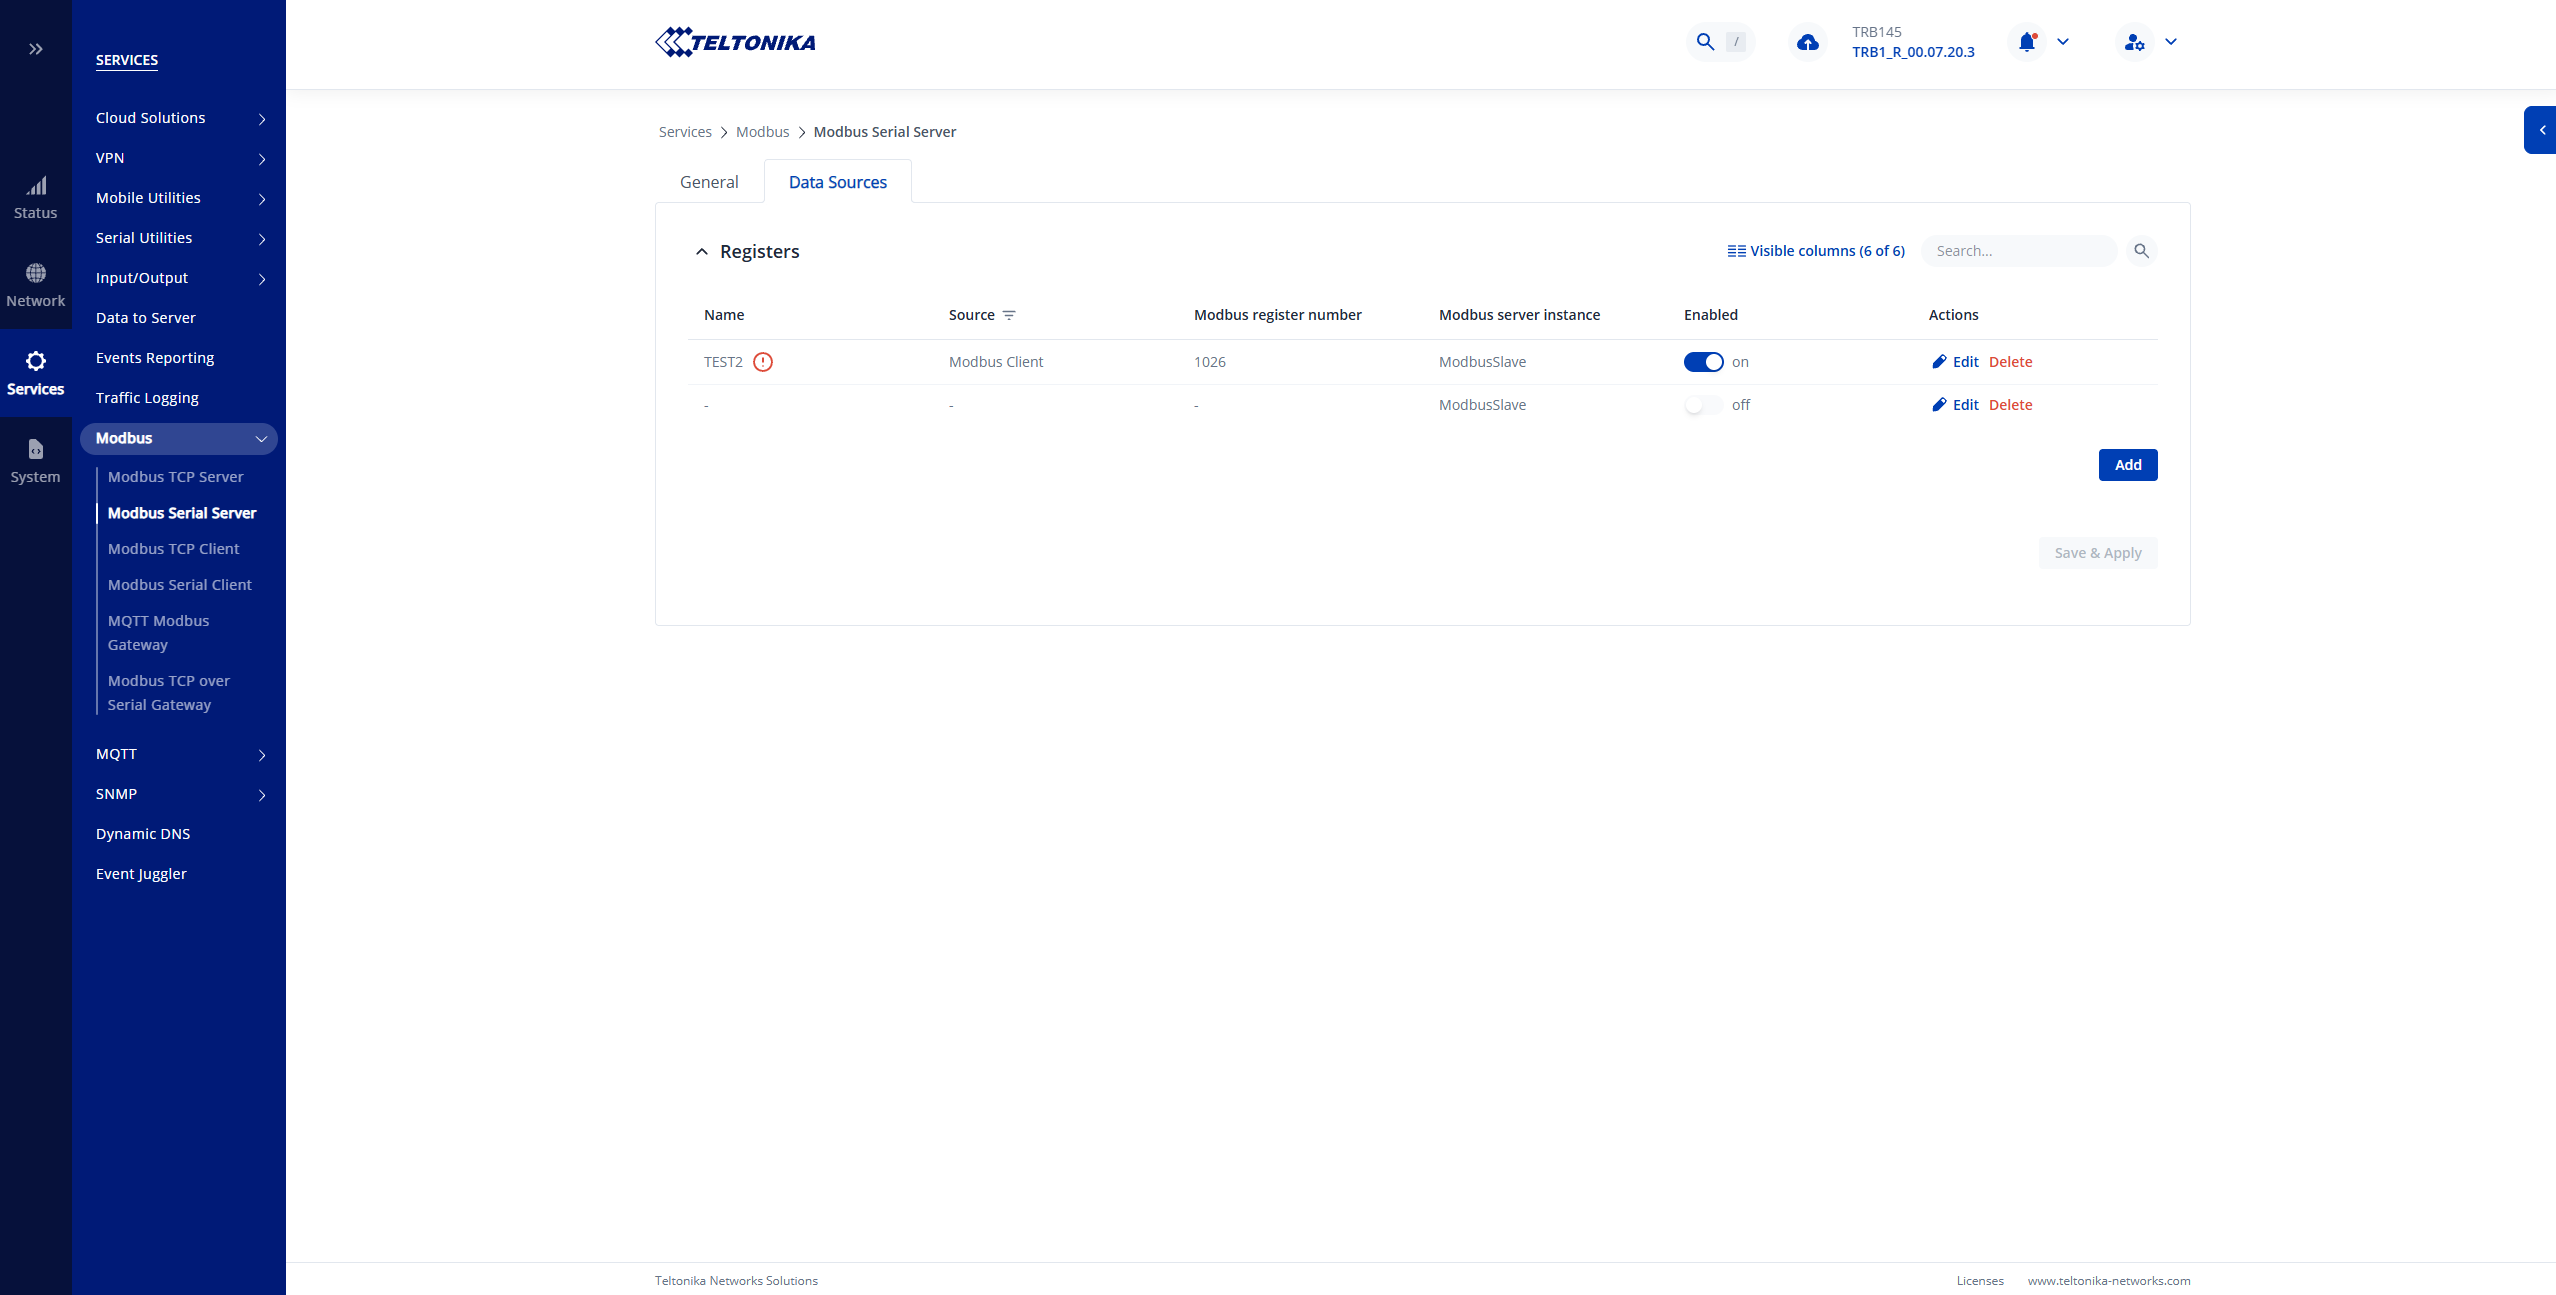
Task: Collapse the Registers section
Action: 702,252
